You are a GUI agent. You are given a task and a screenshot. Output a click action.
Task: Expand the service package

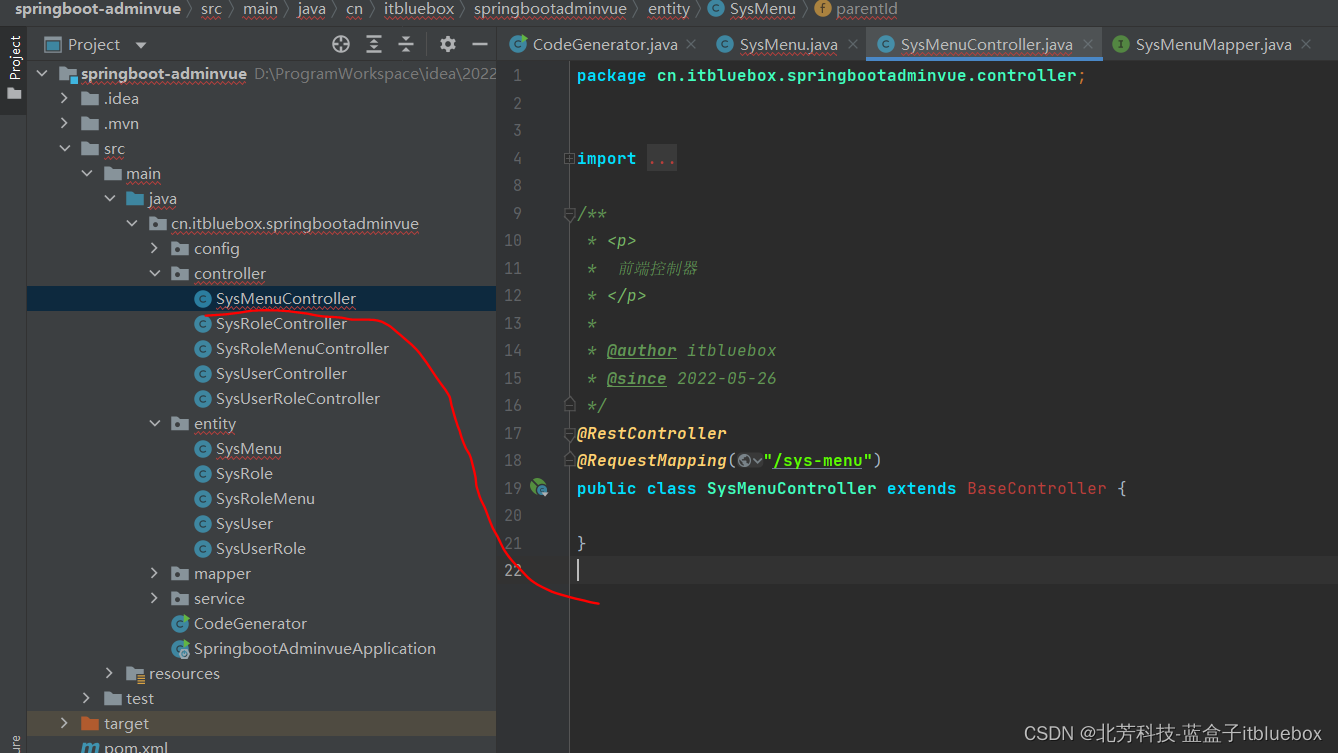(154, 598)
